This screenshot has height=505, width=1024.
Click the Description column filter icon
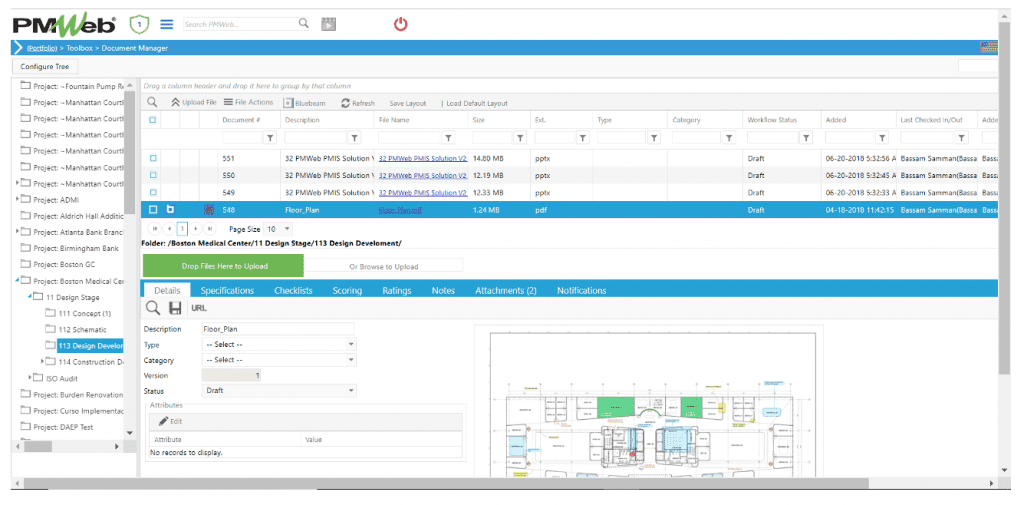pos(354,138)
